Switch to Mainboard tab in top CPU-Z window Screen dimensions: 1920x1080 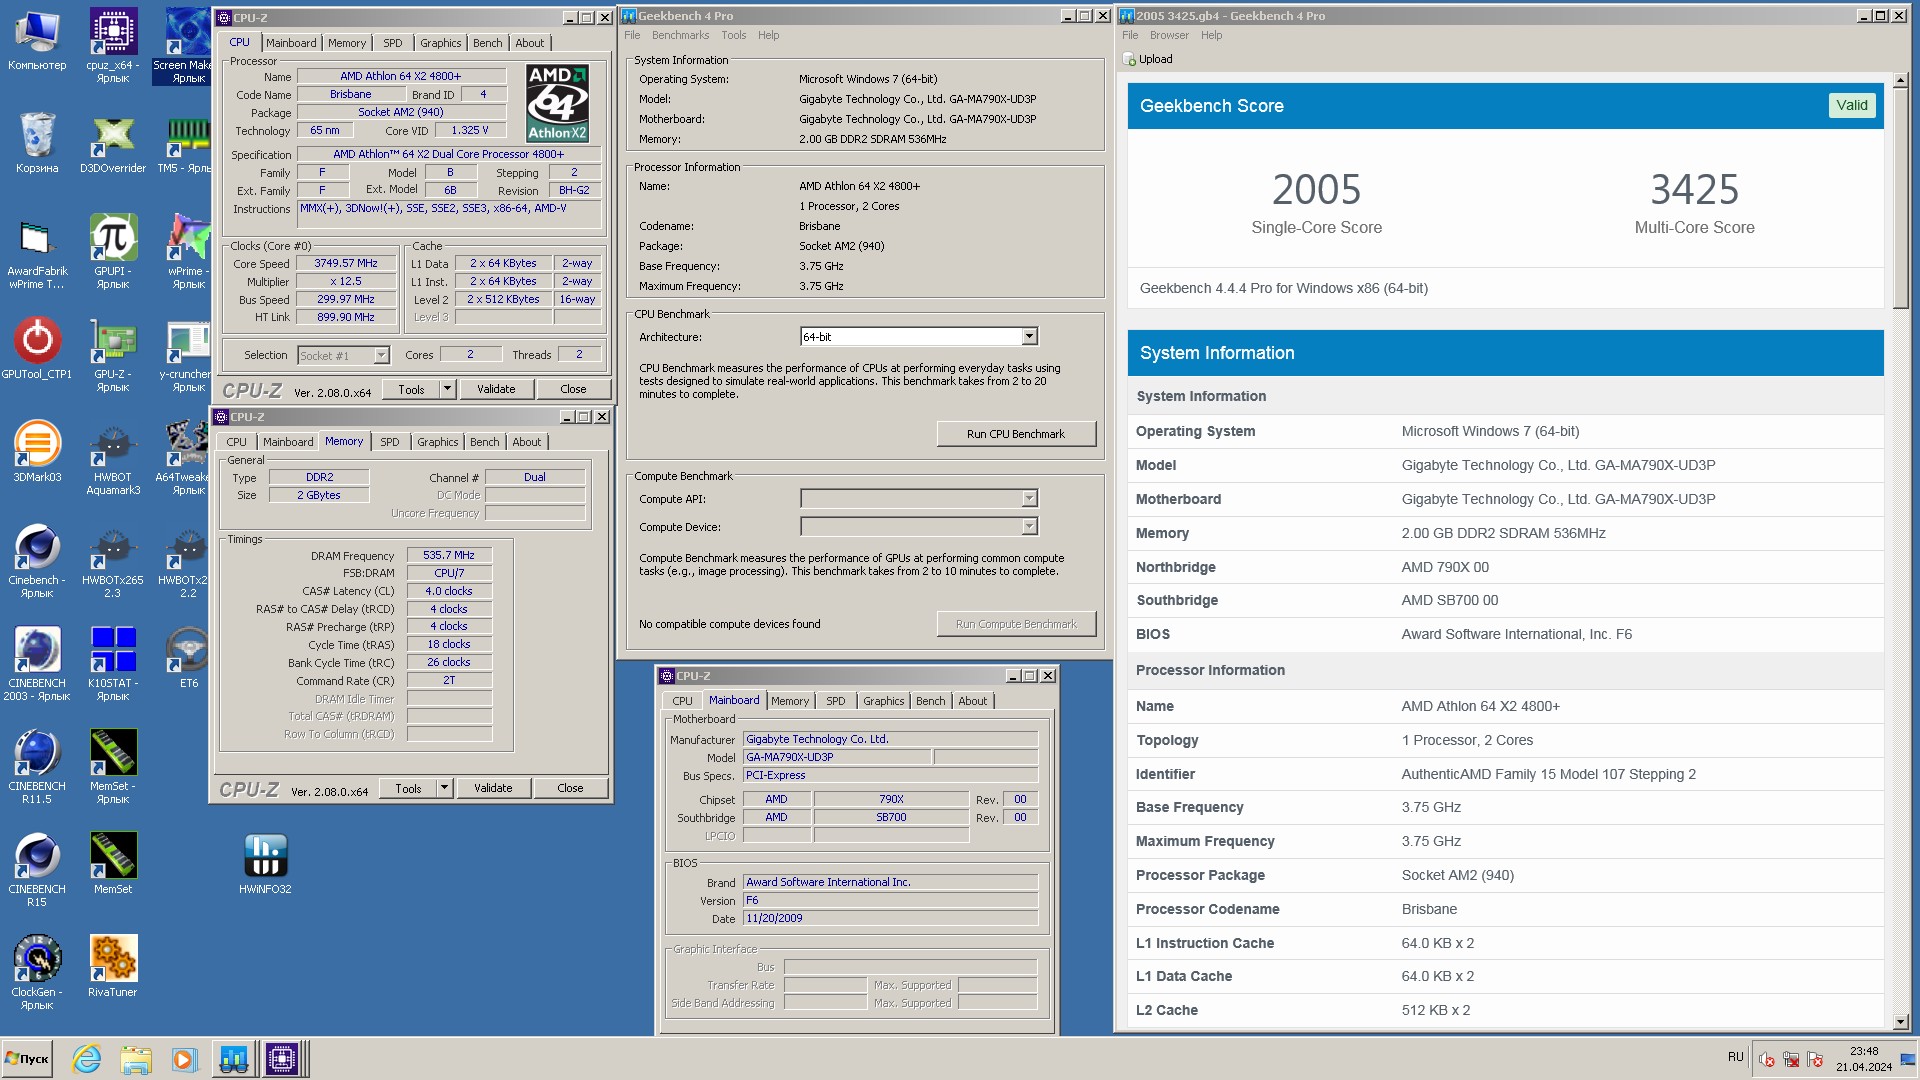coord(291,43)
